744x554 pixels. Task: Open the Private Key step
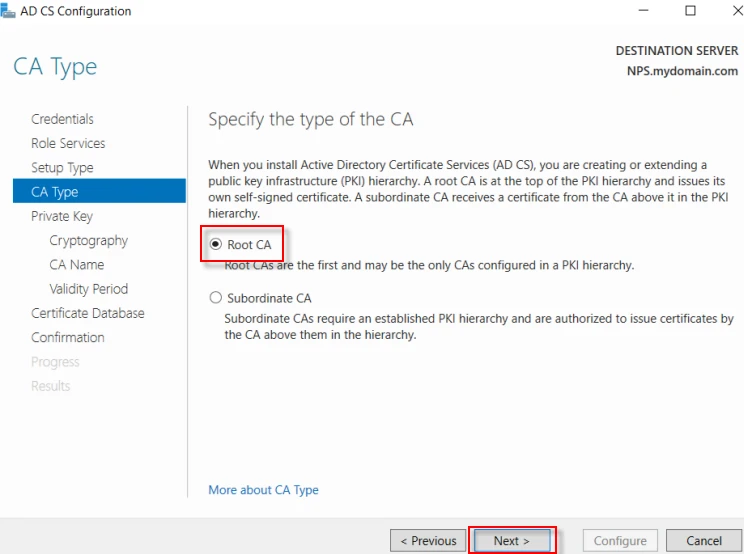[62, 216]
